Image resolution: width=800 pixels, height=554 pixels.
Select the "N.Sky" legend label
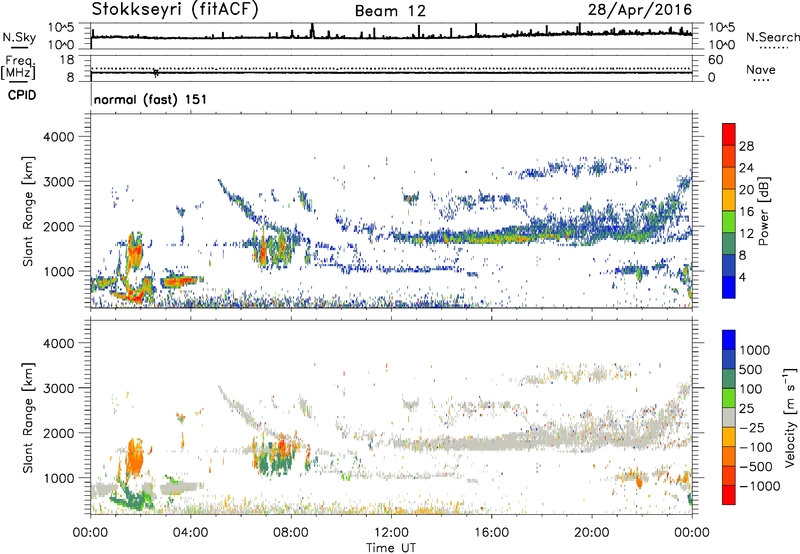click(x=19, y=37)
